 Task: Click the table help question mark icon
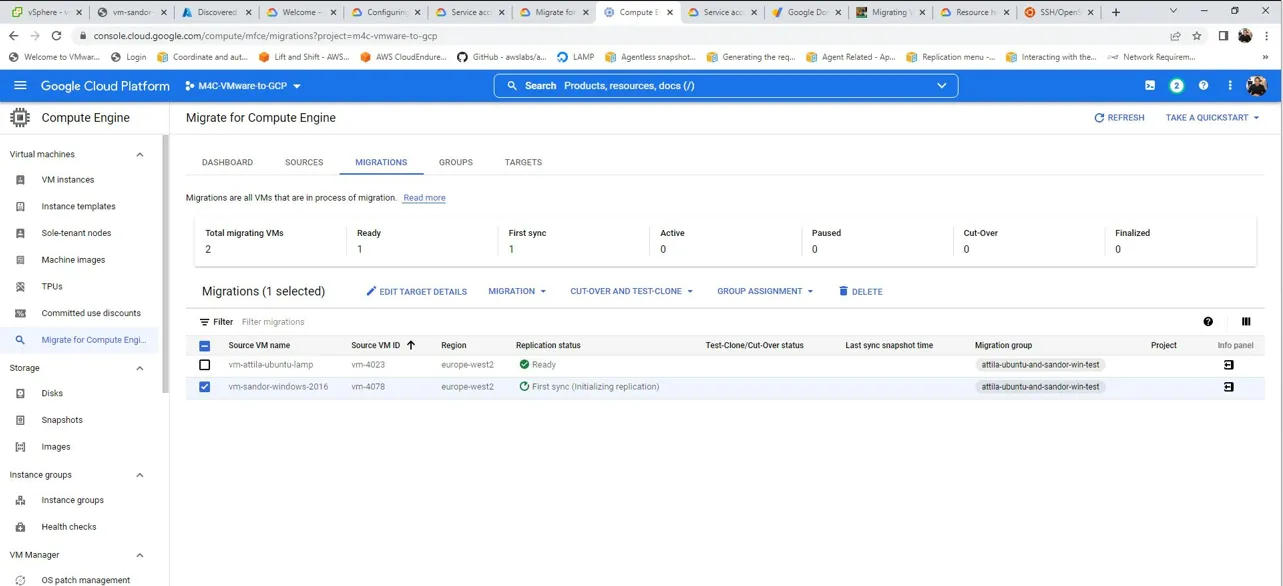point(1208,322)
